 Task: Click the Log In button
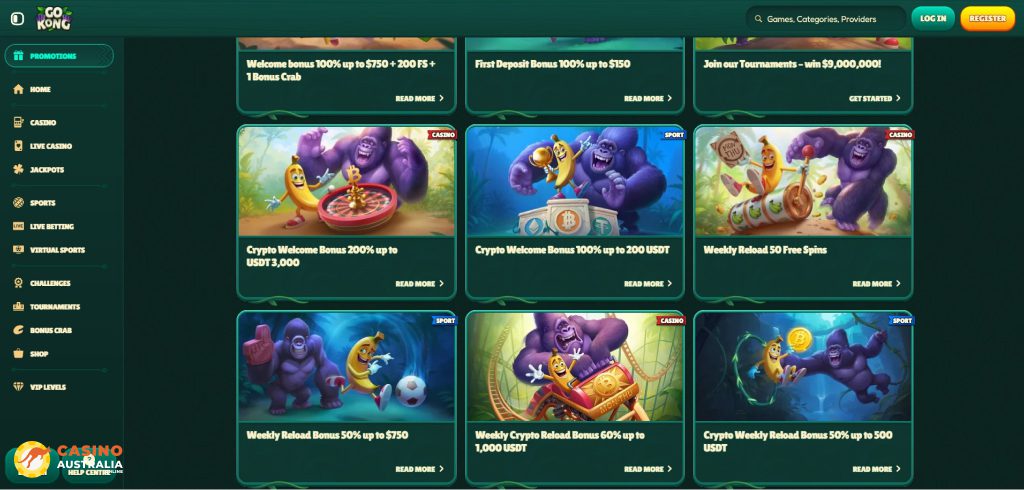point(933,18)
